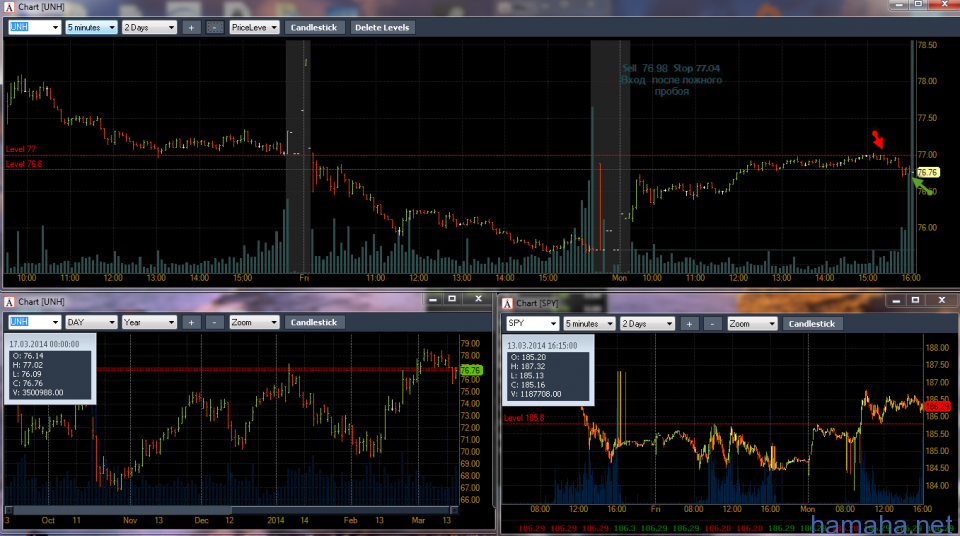The height and width of the screenshot is (536, 960).
Task: Click the Delete Levels button
Action: [382, 28]
